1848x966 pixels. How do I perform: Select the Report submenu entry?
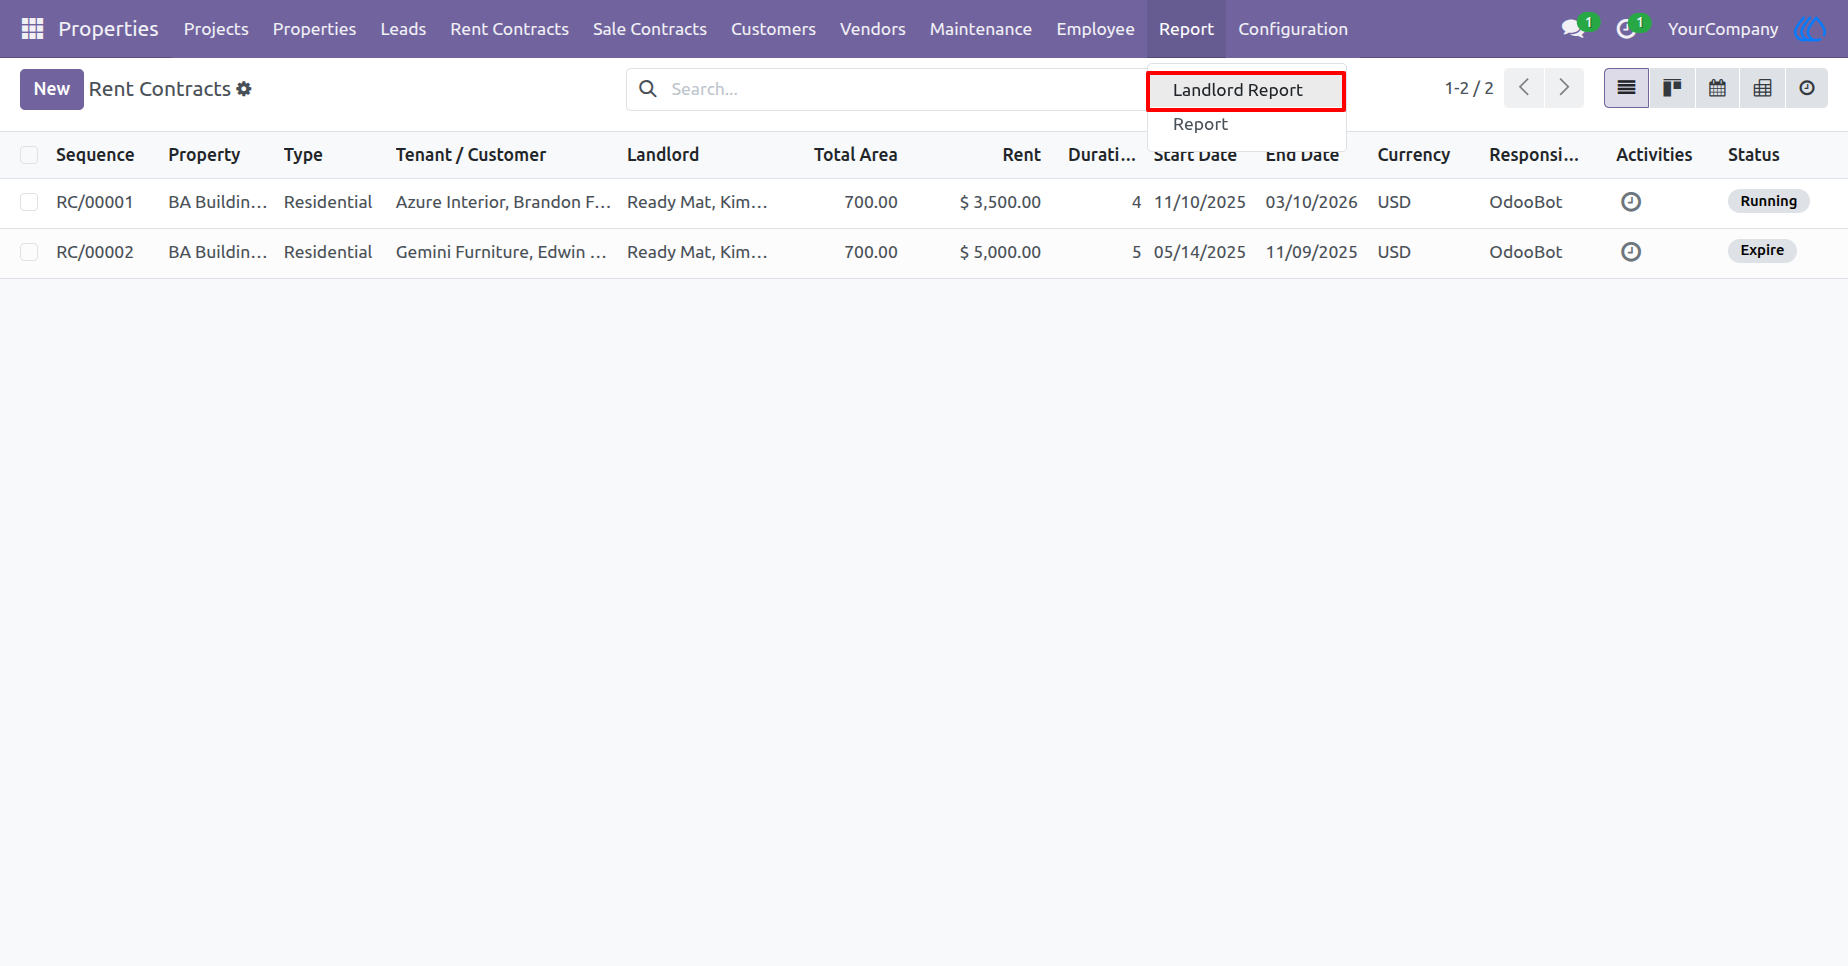click(x=1246, y=124)
